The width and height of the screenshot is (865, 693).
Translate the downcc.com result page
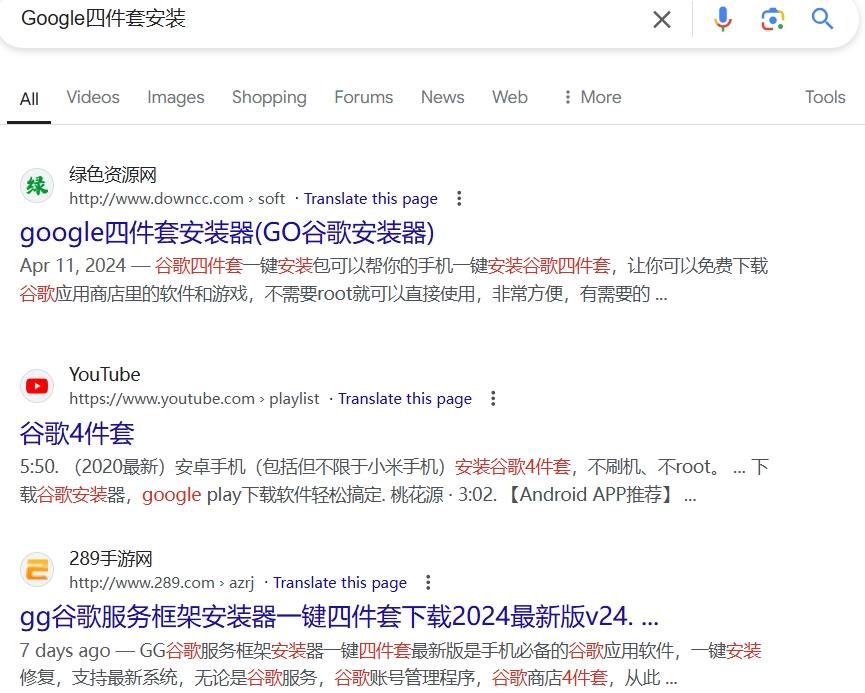point(371,199)
